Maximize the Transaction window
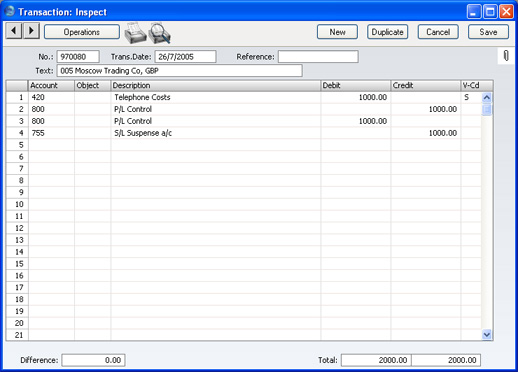 click(x=490, y=12)
